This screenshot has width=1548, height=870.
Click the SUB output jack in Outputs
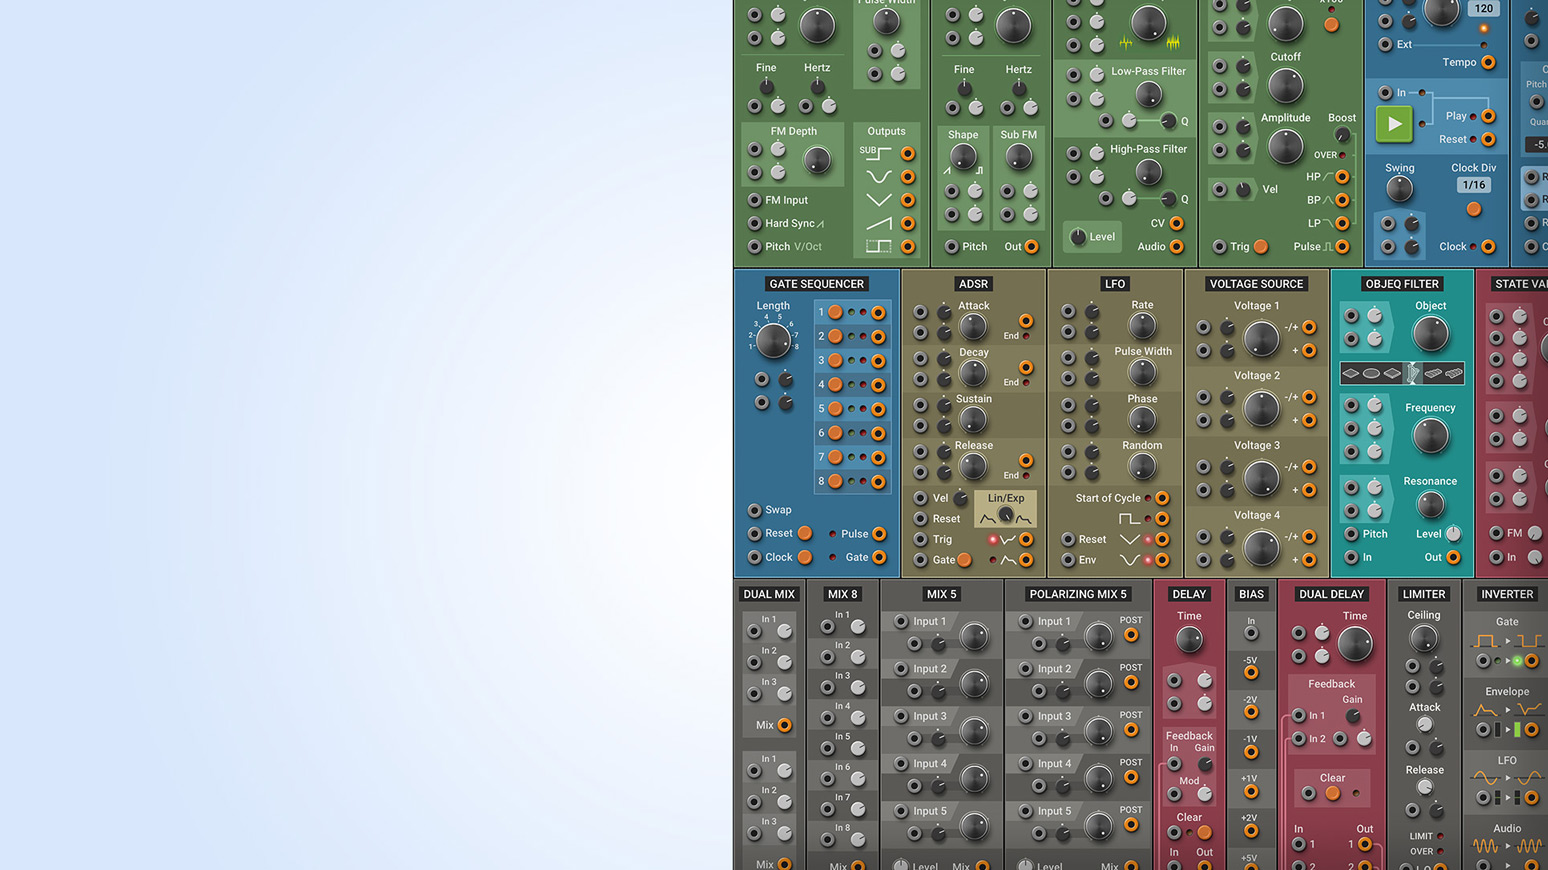pos(907,154)
